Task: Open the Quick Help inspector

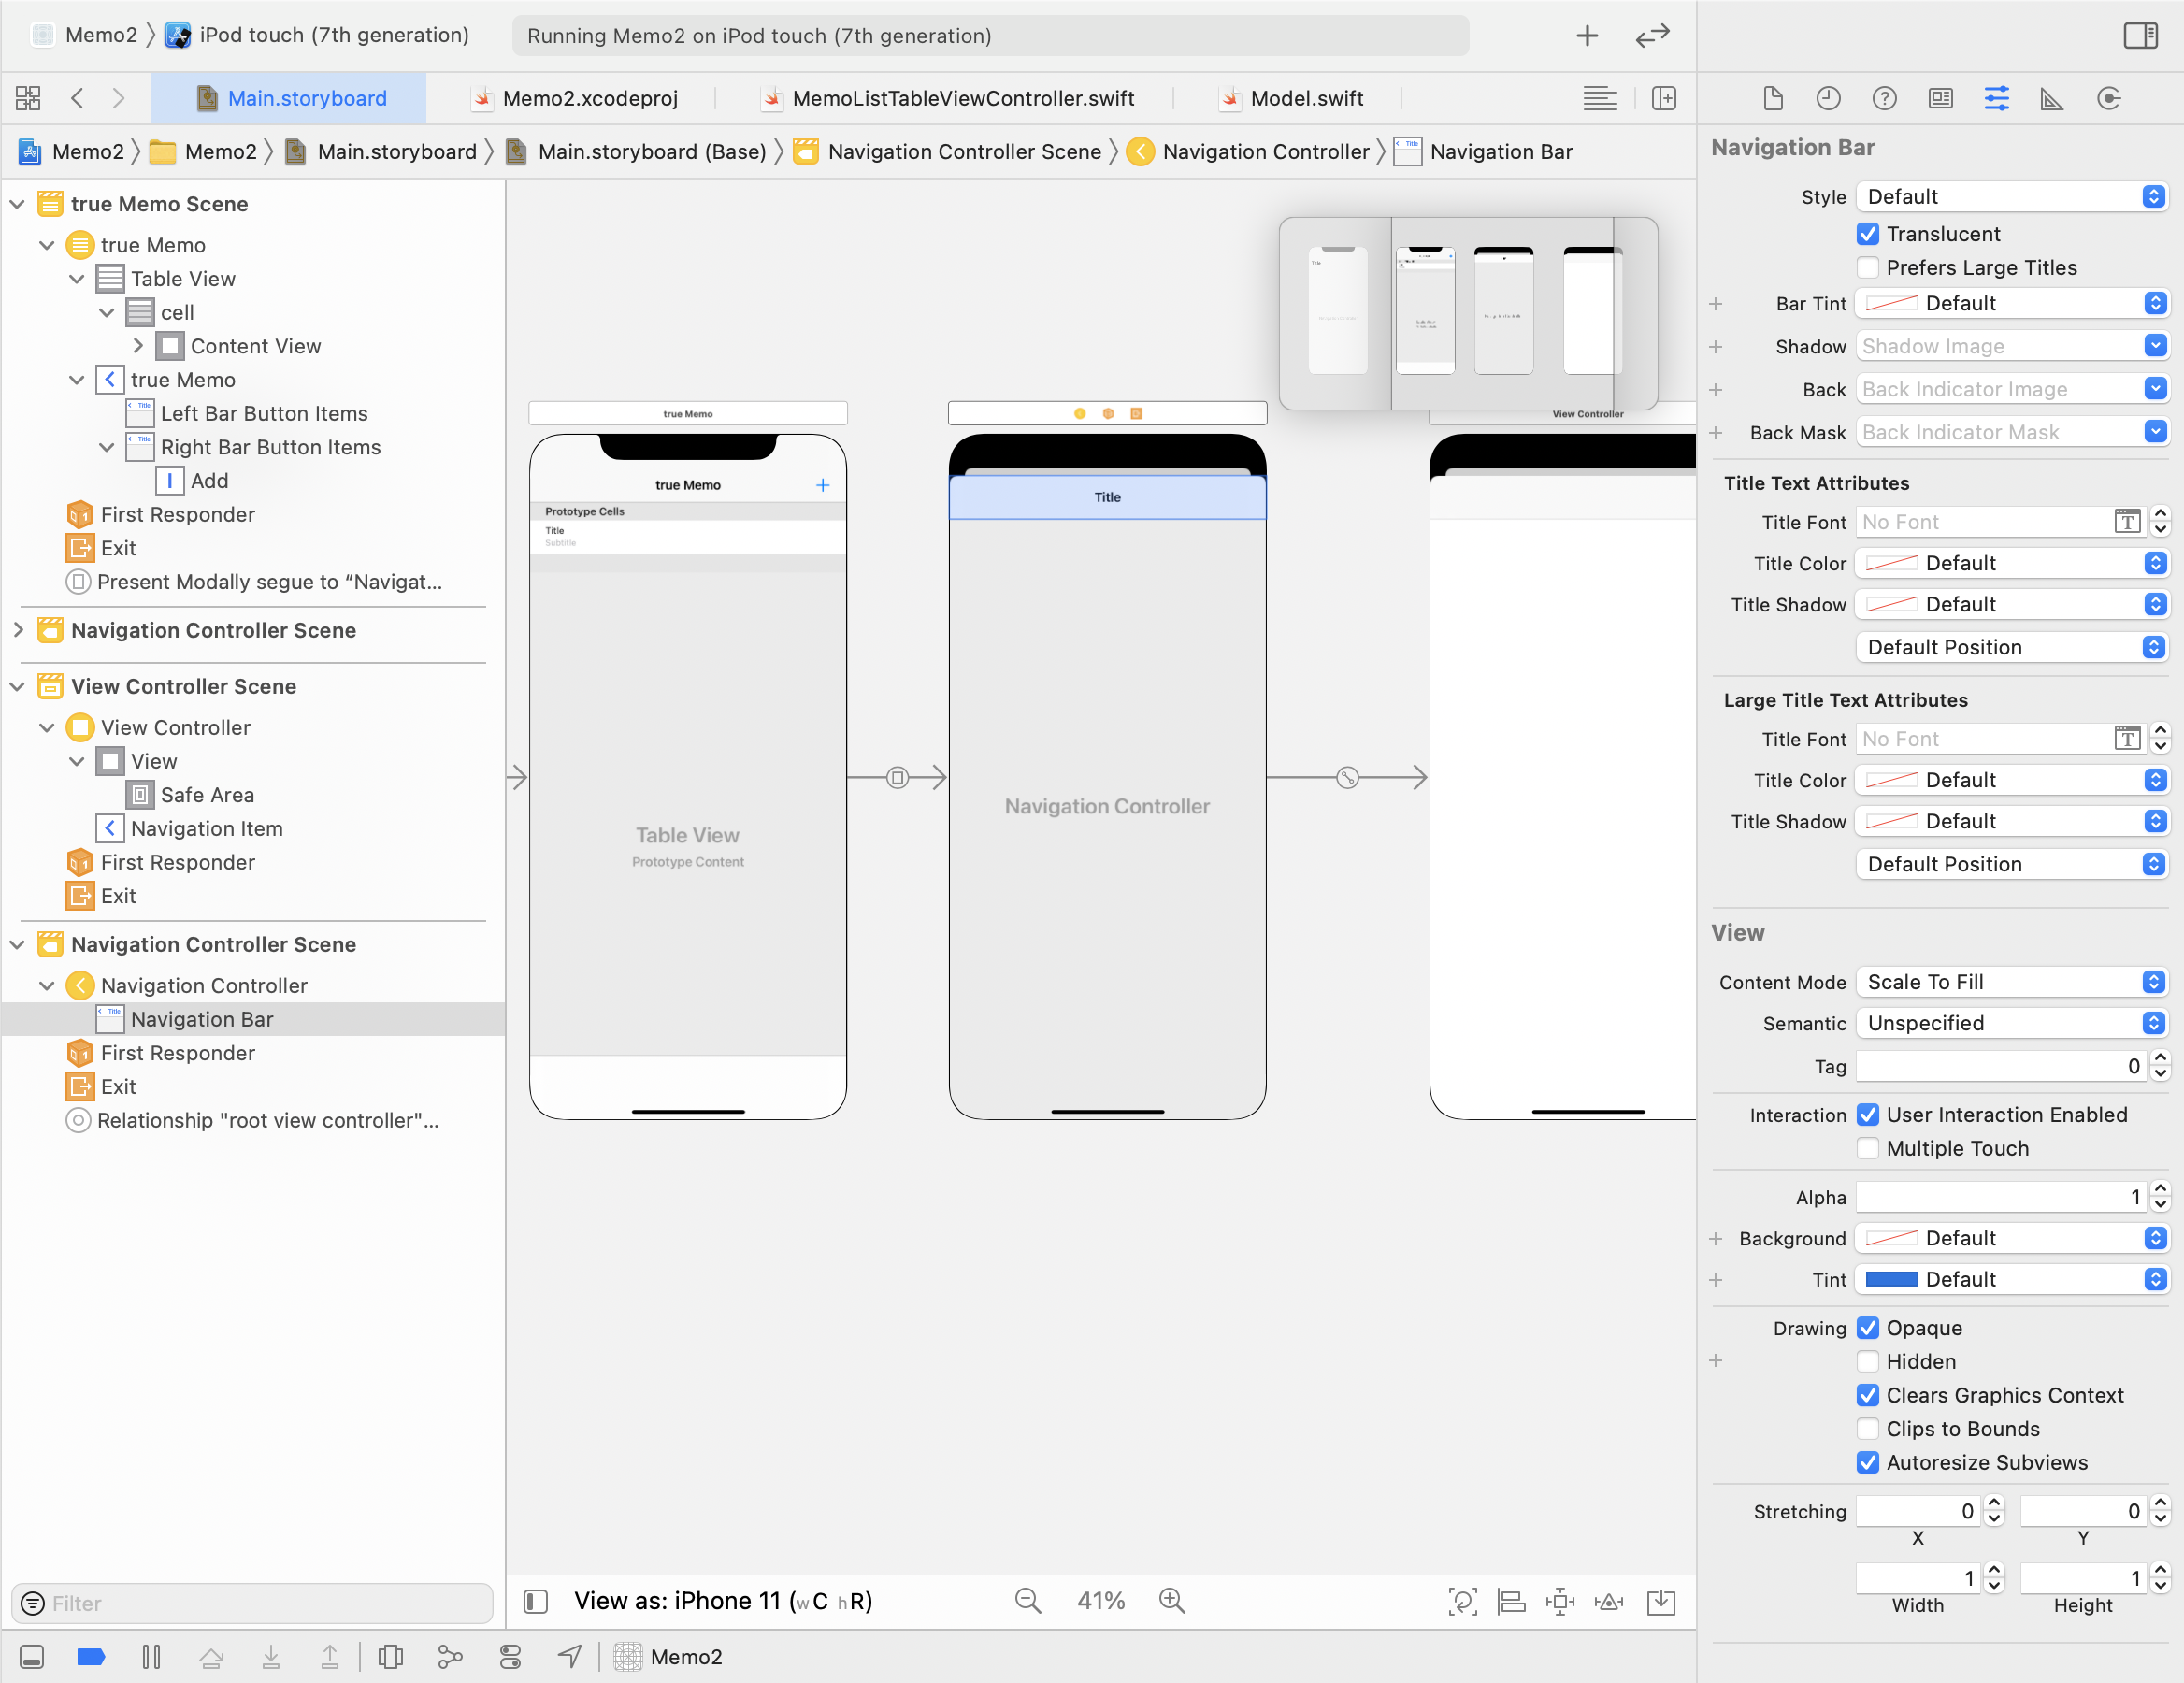Action: 1884,98
